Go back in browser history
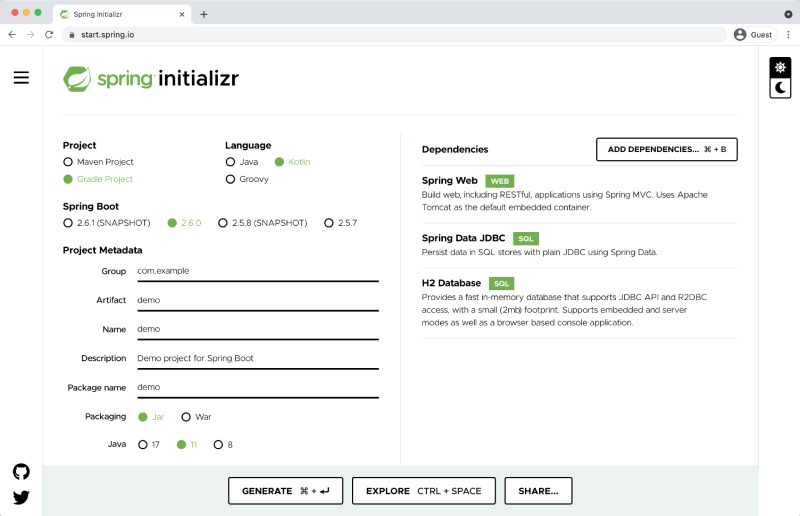This screenshot has width=800, height=516. [12, 35]
